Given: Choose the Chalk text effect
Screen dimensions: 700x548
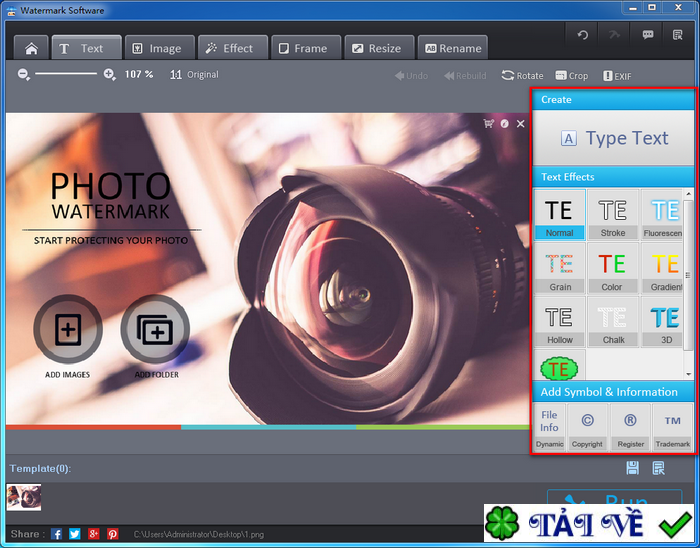Looking at the screenshot, I should pos(612,322).
